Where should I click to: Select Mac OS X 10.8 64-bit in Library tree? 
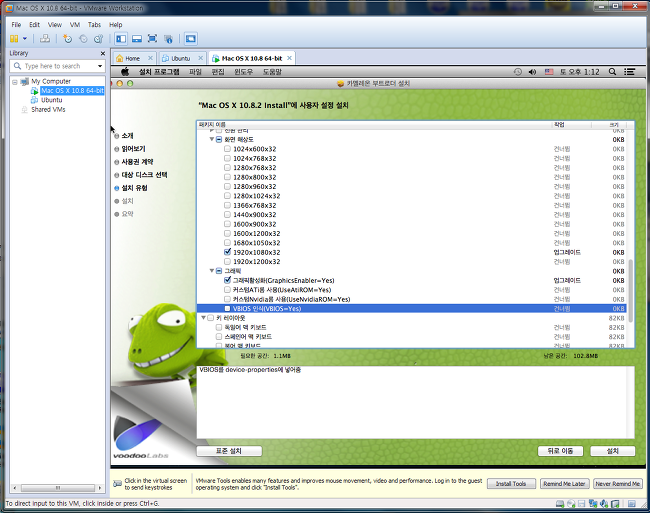pos(72,90)
